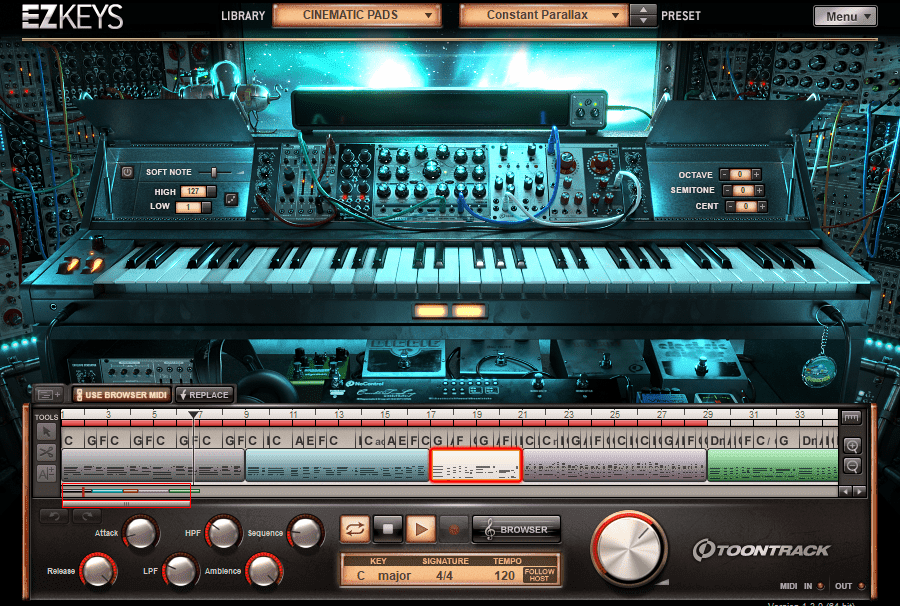Image resolution: width=900 pixels, height=606 pixels.
Task: Click the HPF knob
Action: [223, 533]
